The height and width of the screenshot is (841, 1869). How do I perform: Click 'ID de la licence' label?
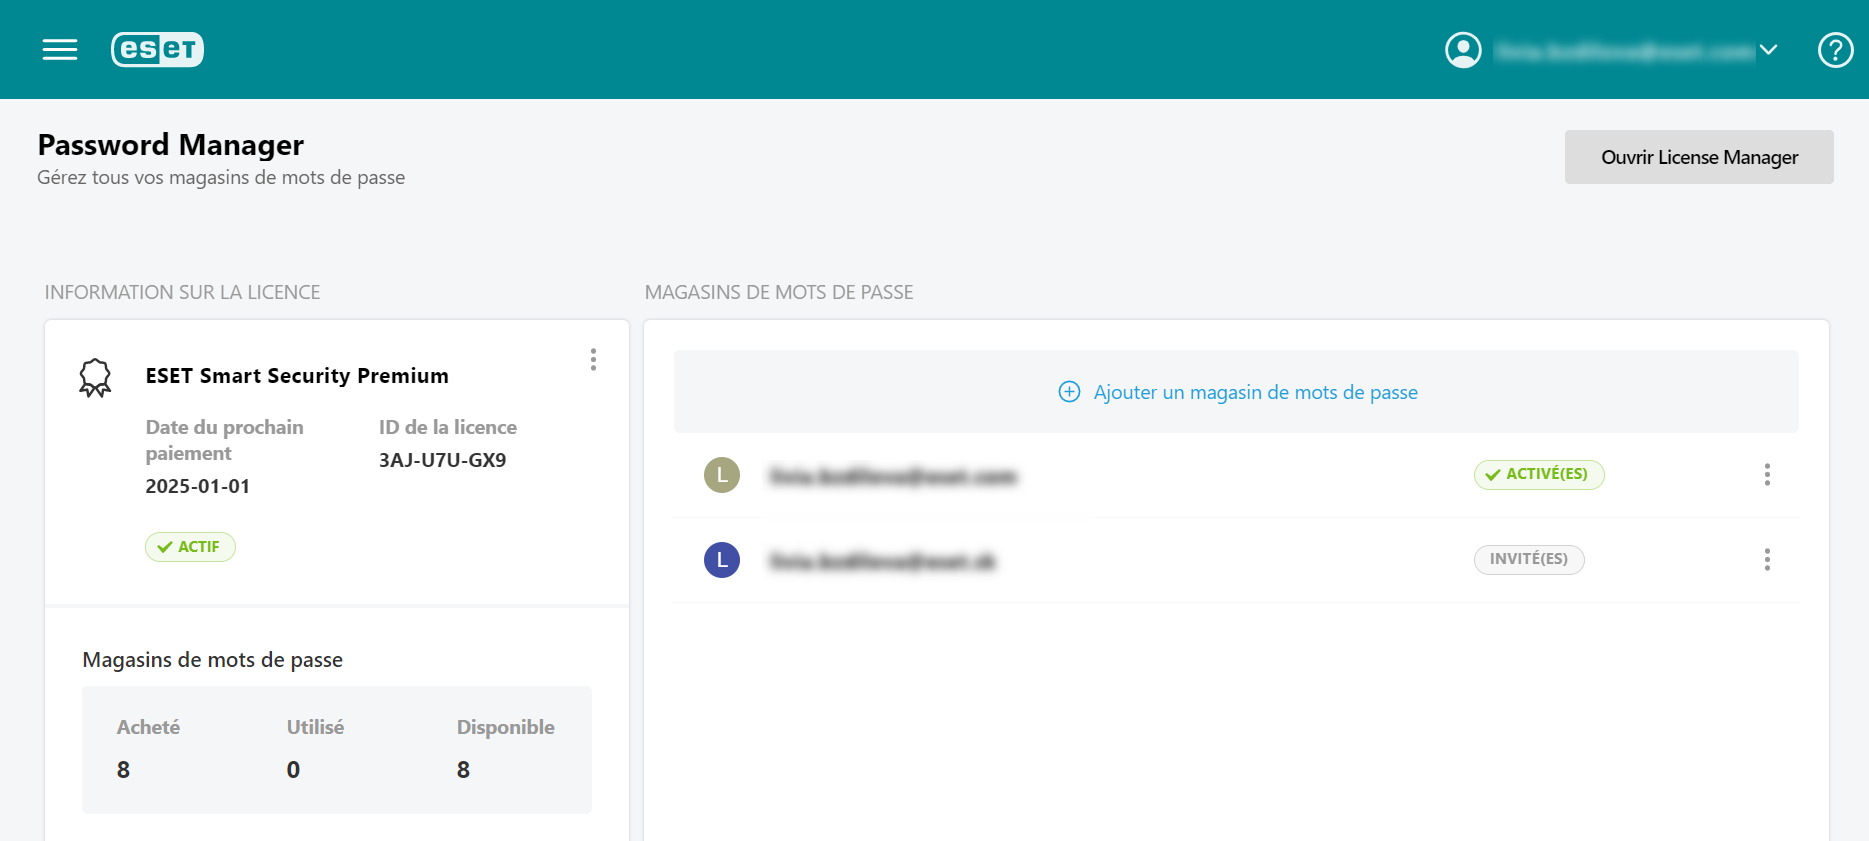[448, 427]
